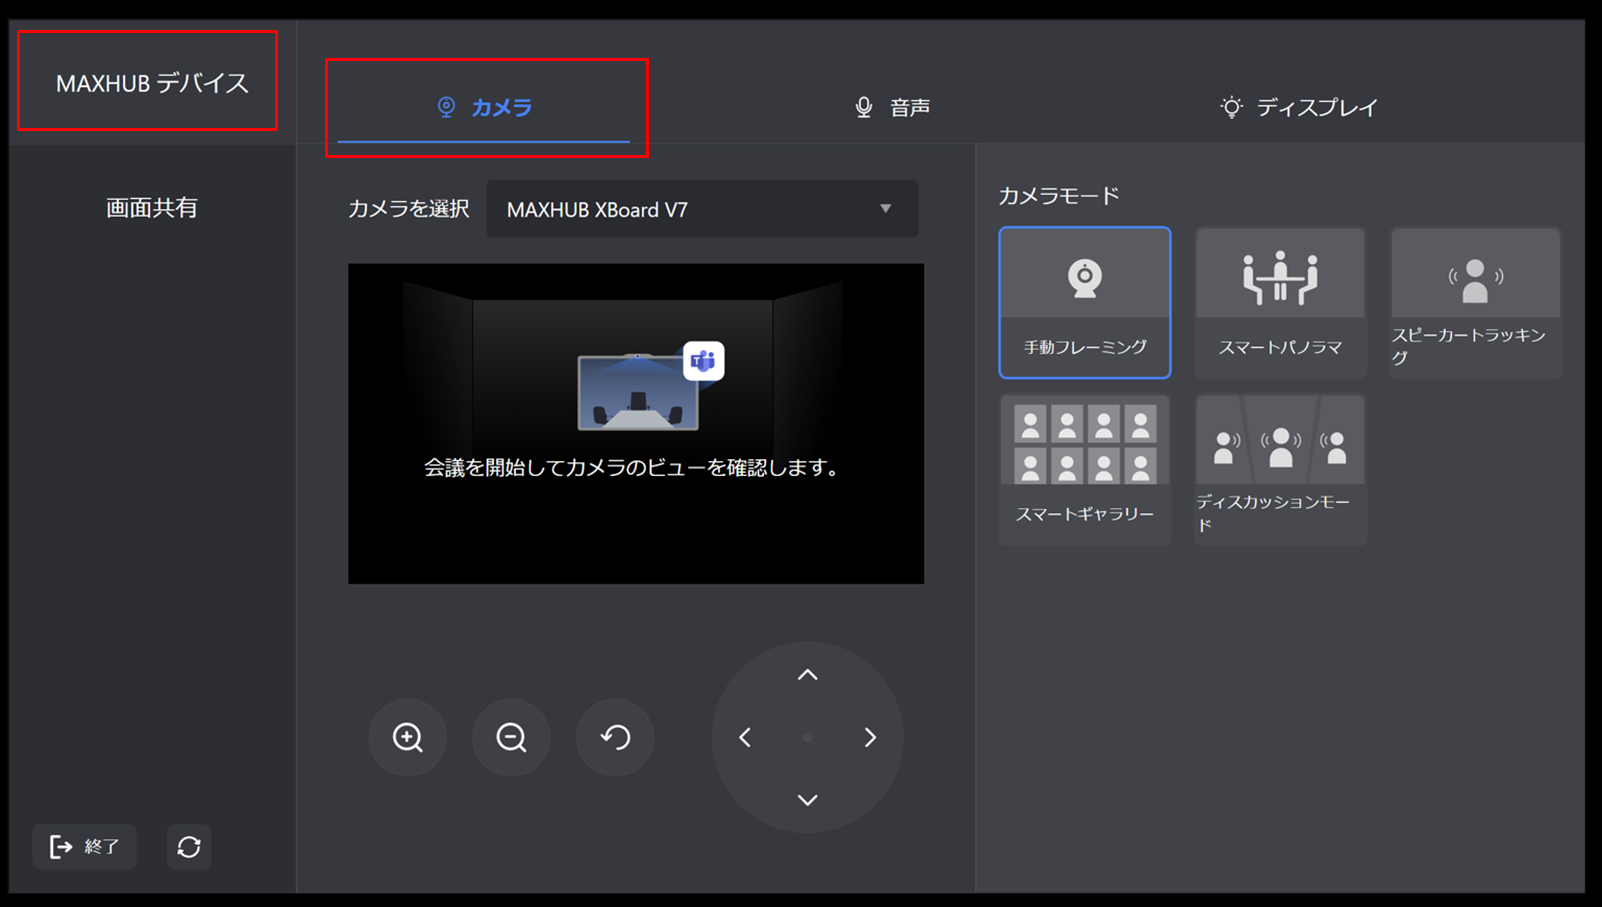Viewport: 1602px width, 907px height.
Task: Click the Teams icon in camera preview
Action: click(x=704, y=361)
